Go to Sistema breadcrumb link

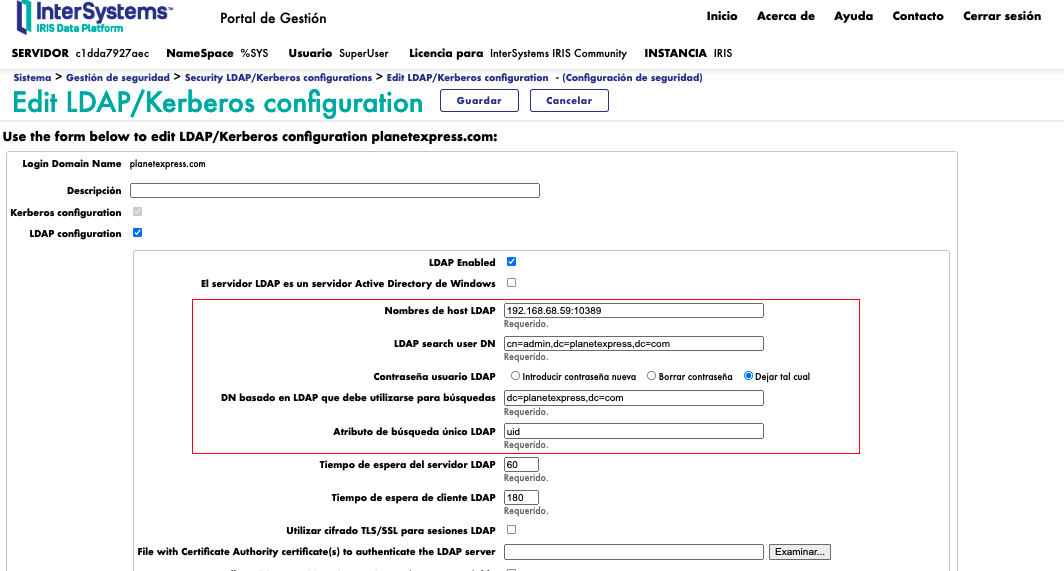32,77
